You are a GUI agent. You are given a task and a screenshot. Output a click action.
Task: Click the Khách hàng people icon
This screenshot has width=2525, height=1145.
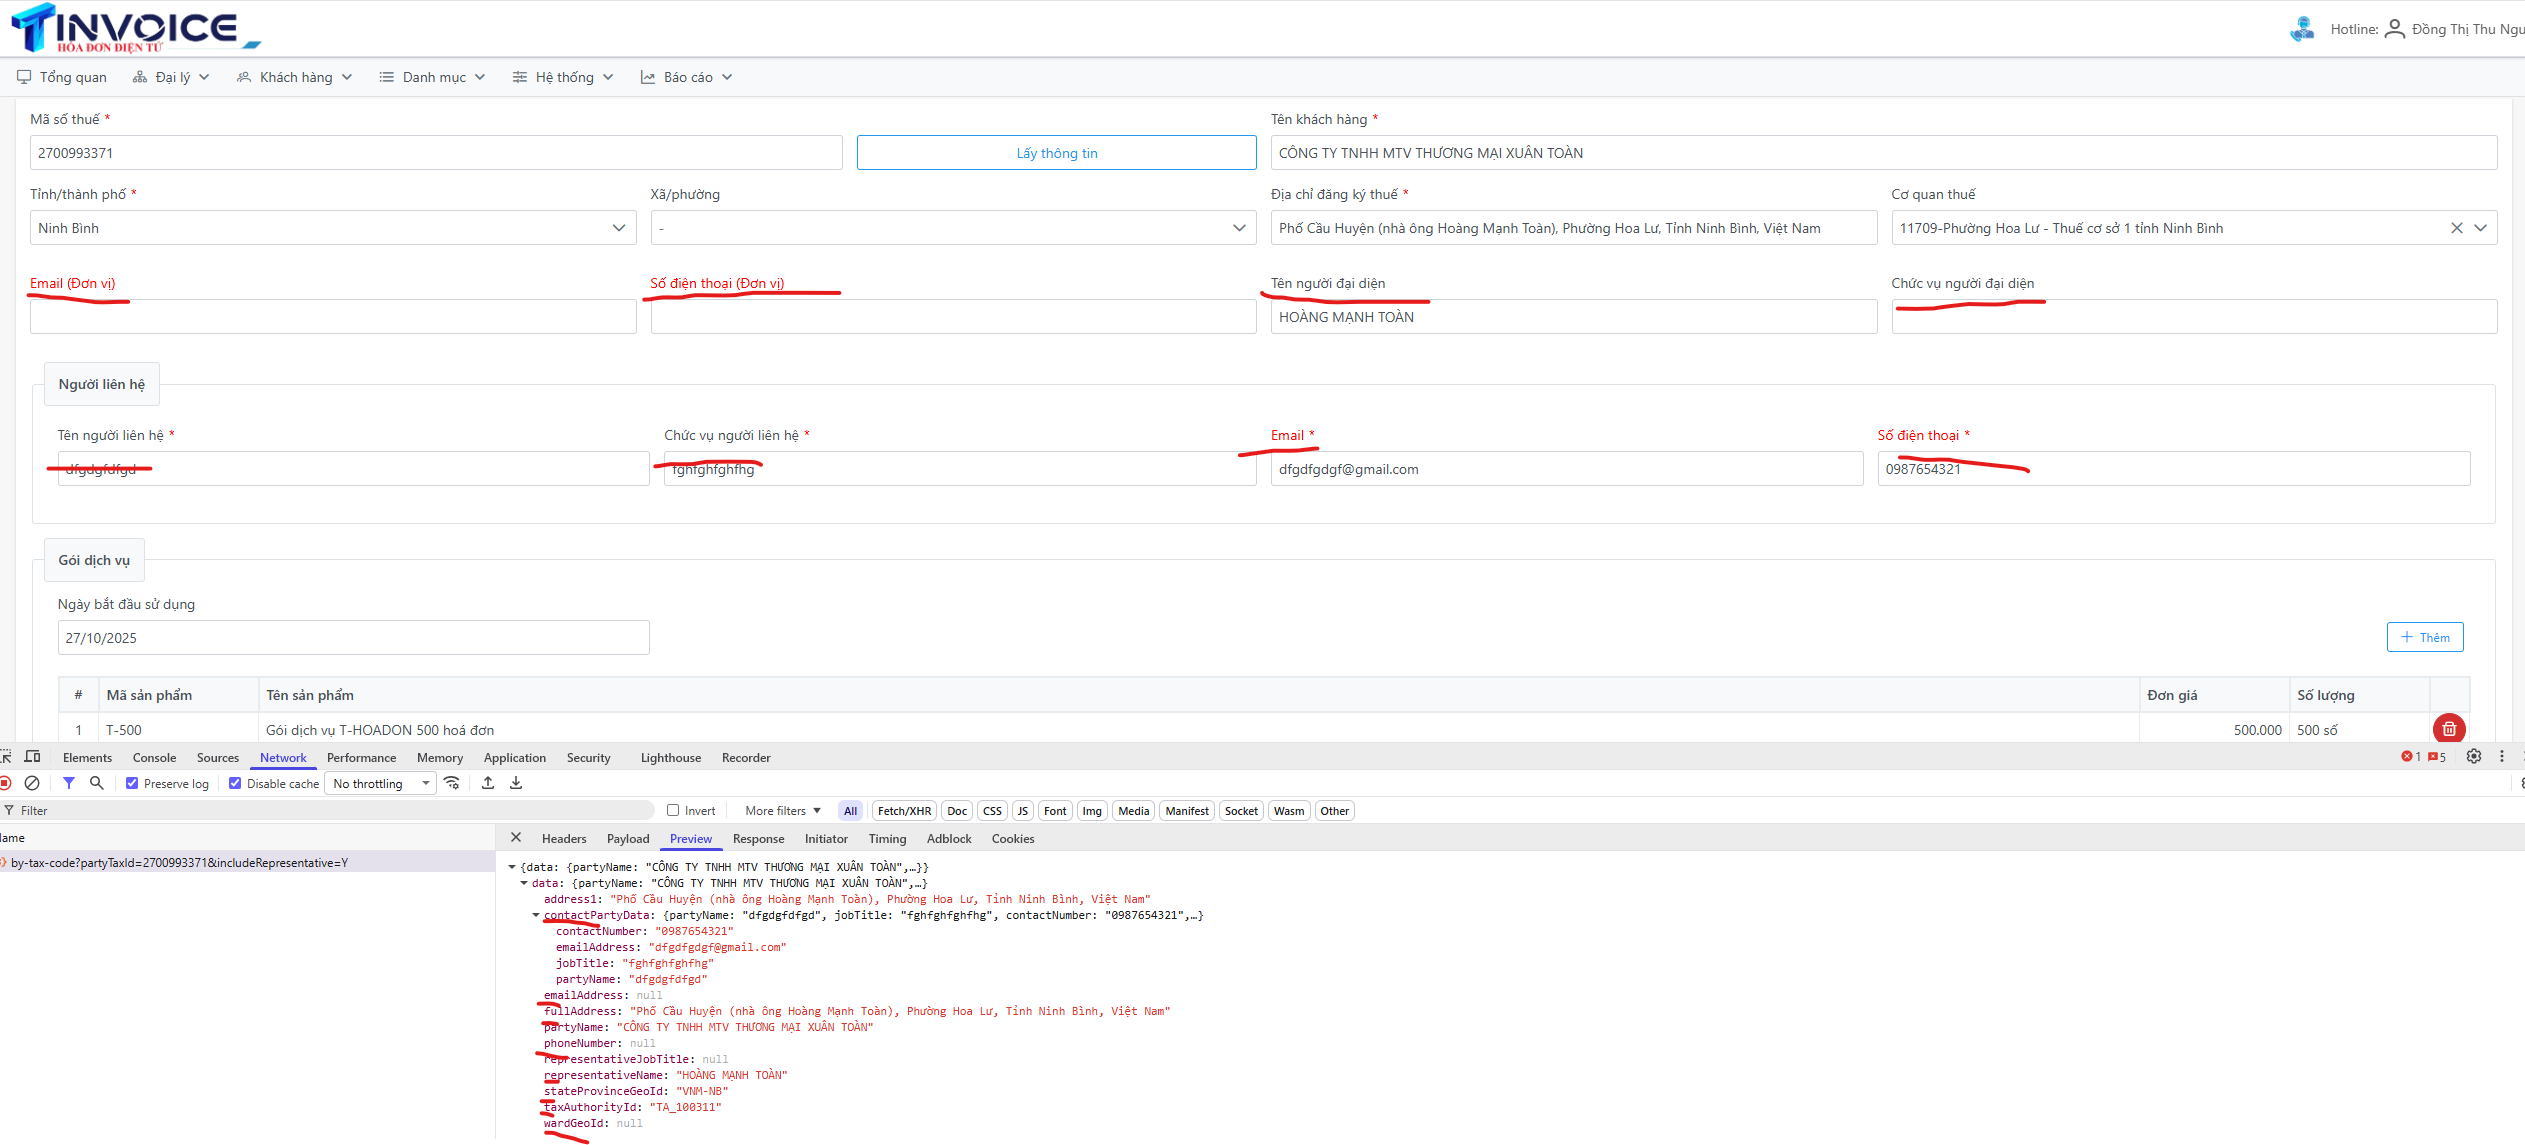(x=244, y=77)
